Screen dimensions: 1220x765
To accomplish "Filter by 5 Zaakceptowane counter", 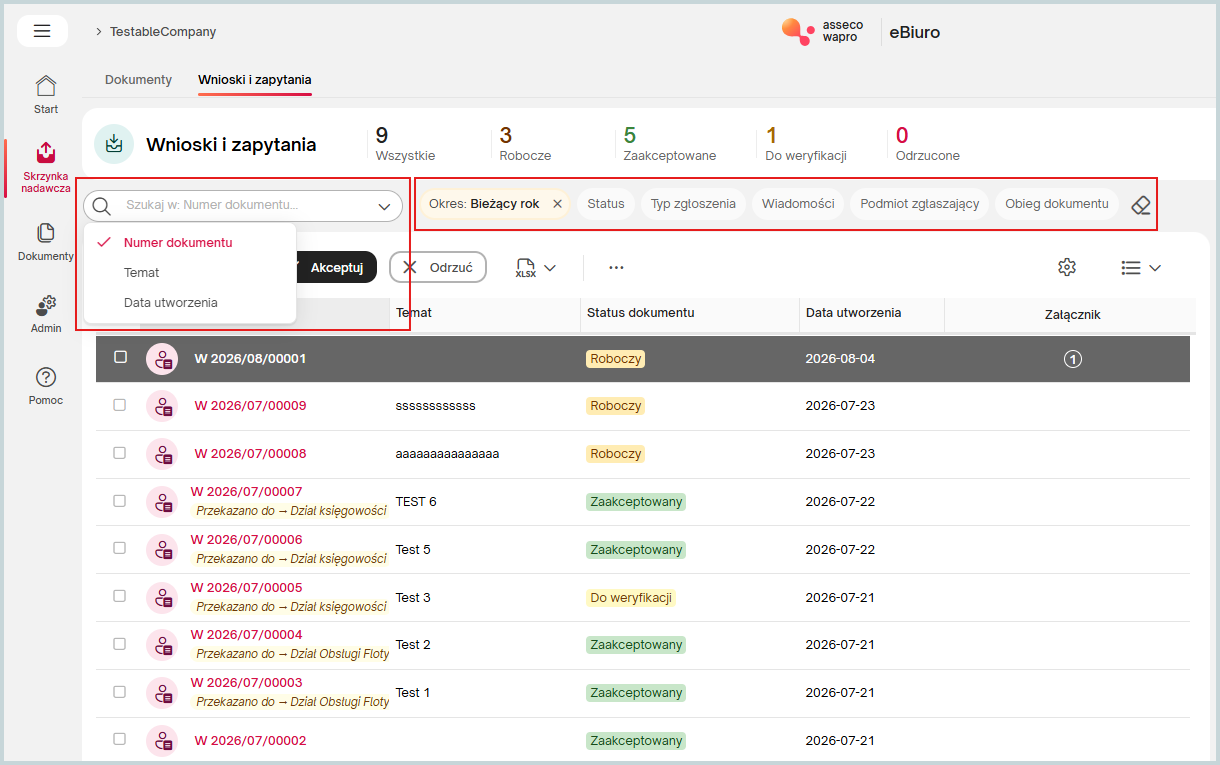I will click(669, 144).
